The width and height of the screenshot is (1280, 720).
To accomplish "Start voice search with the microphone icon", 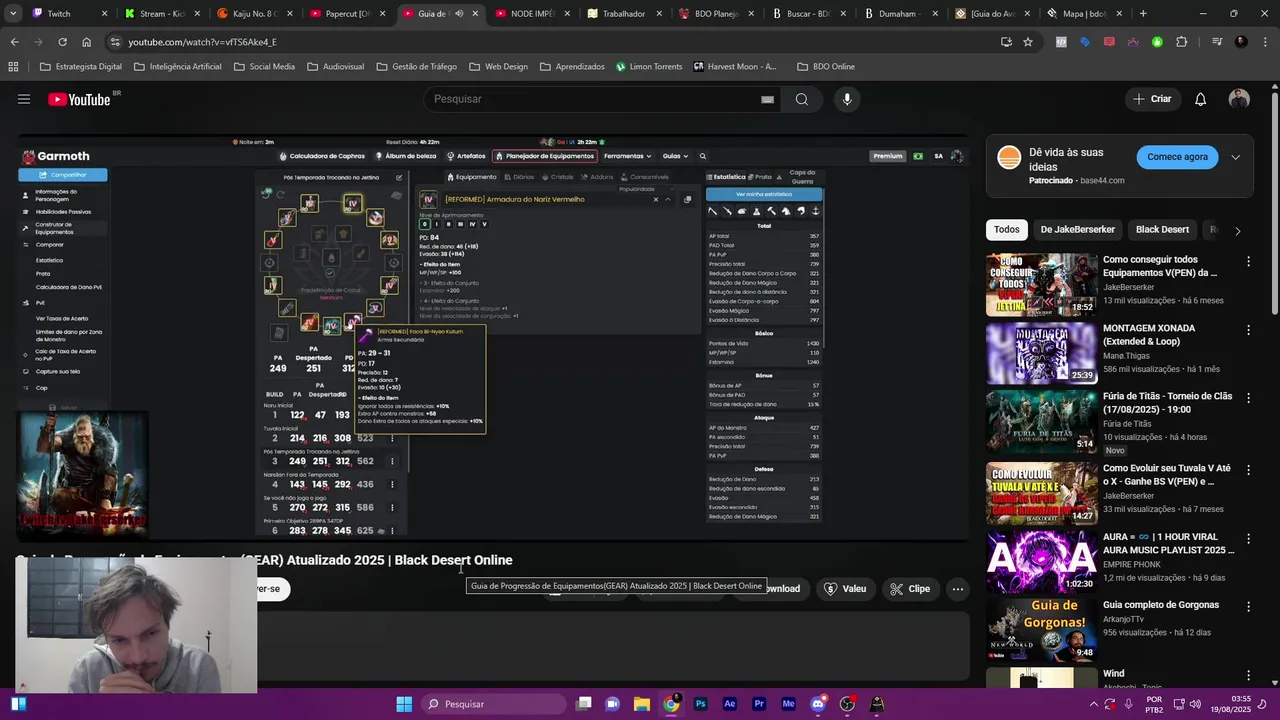I will (847, 99).
